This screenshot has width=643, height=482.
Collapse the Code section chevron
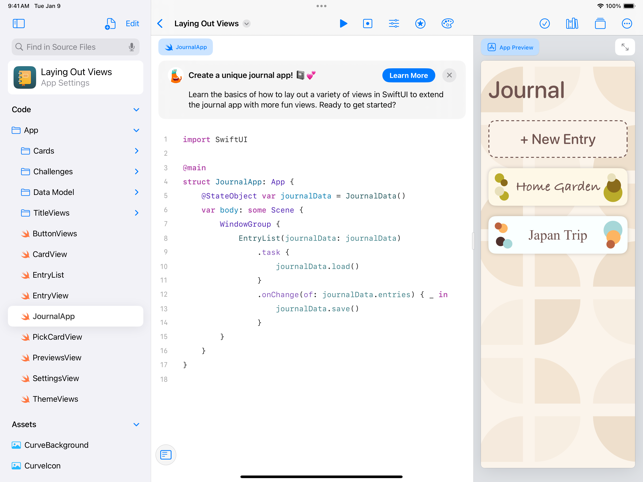click(x=136, y=110)
